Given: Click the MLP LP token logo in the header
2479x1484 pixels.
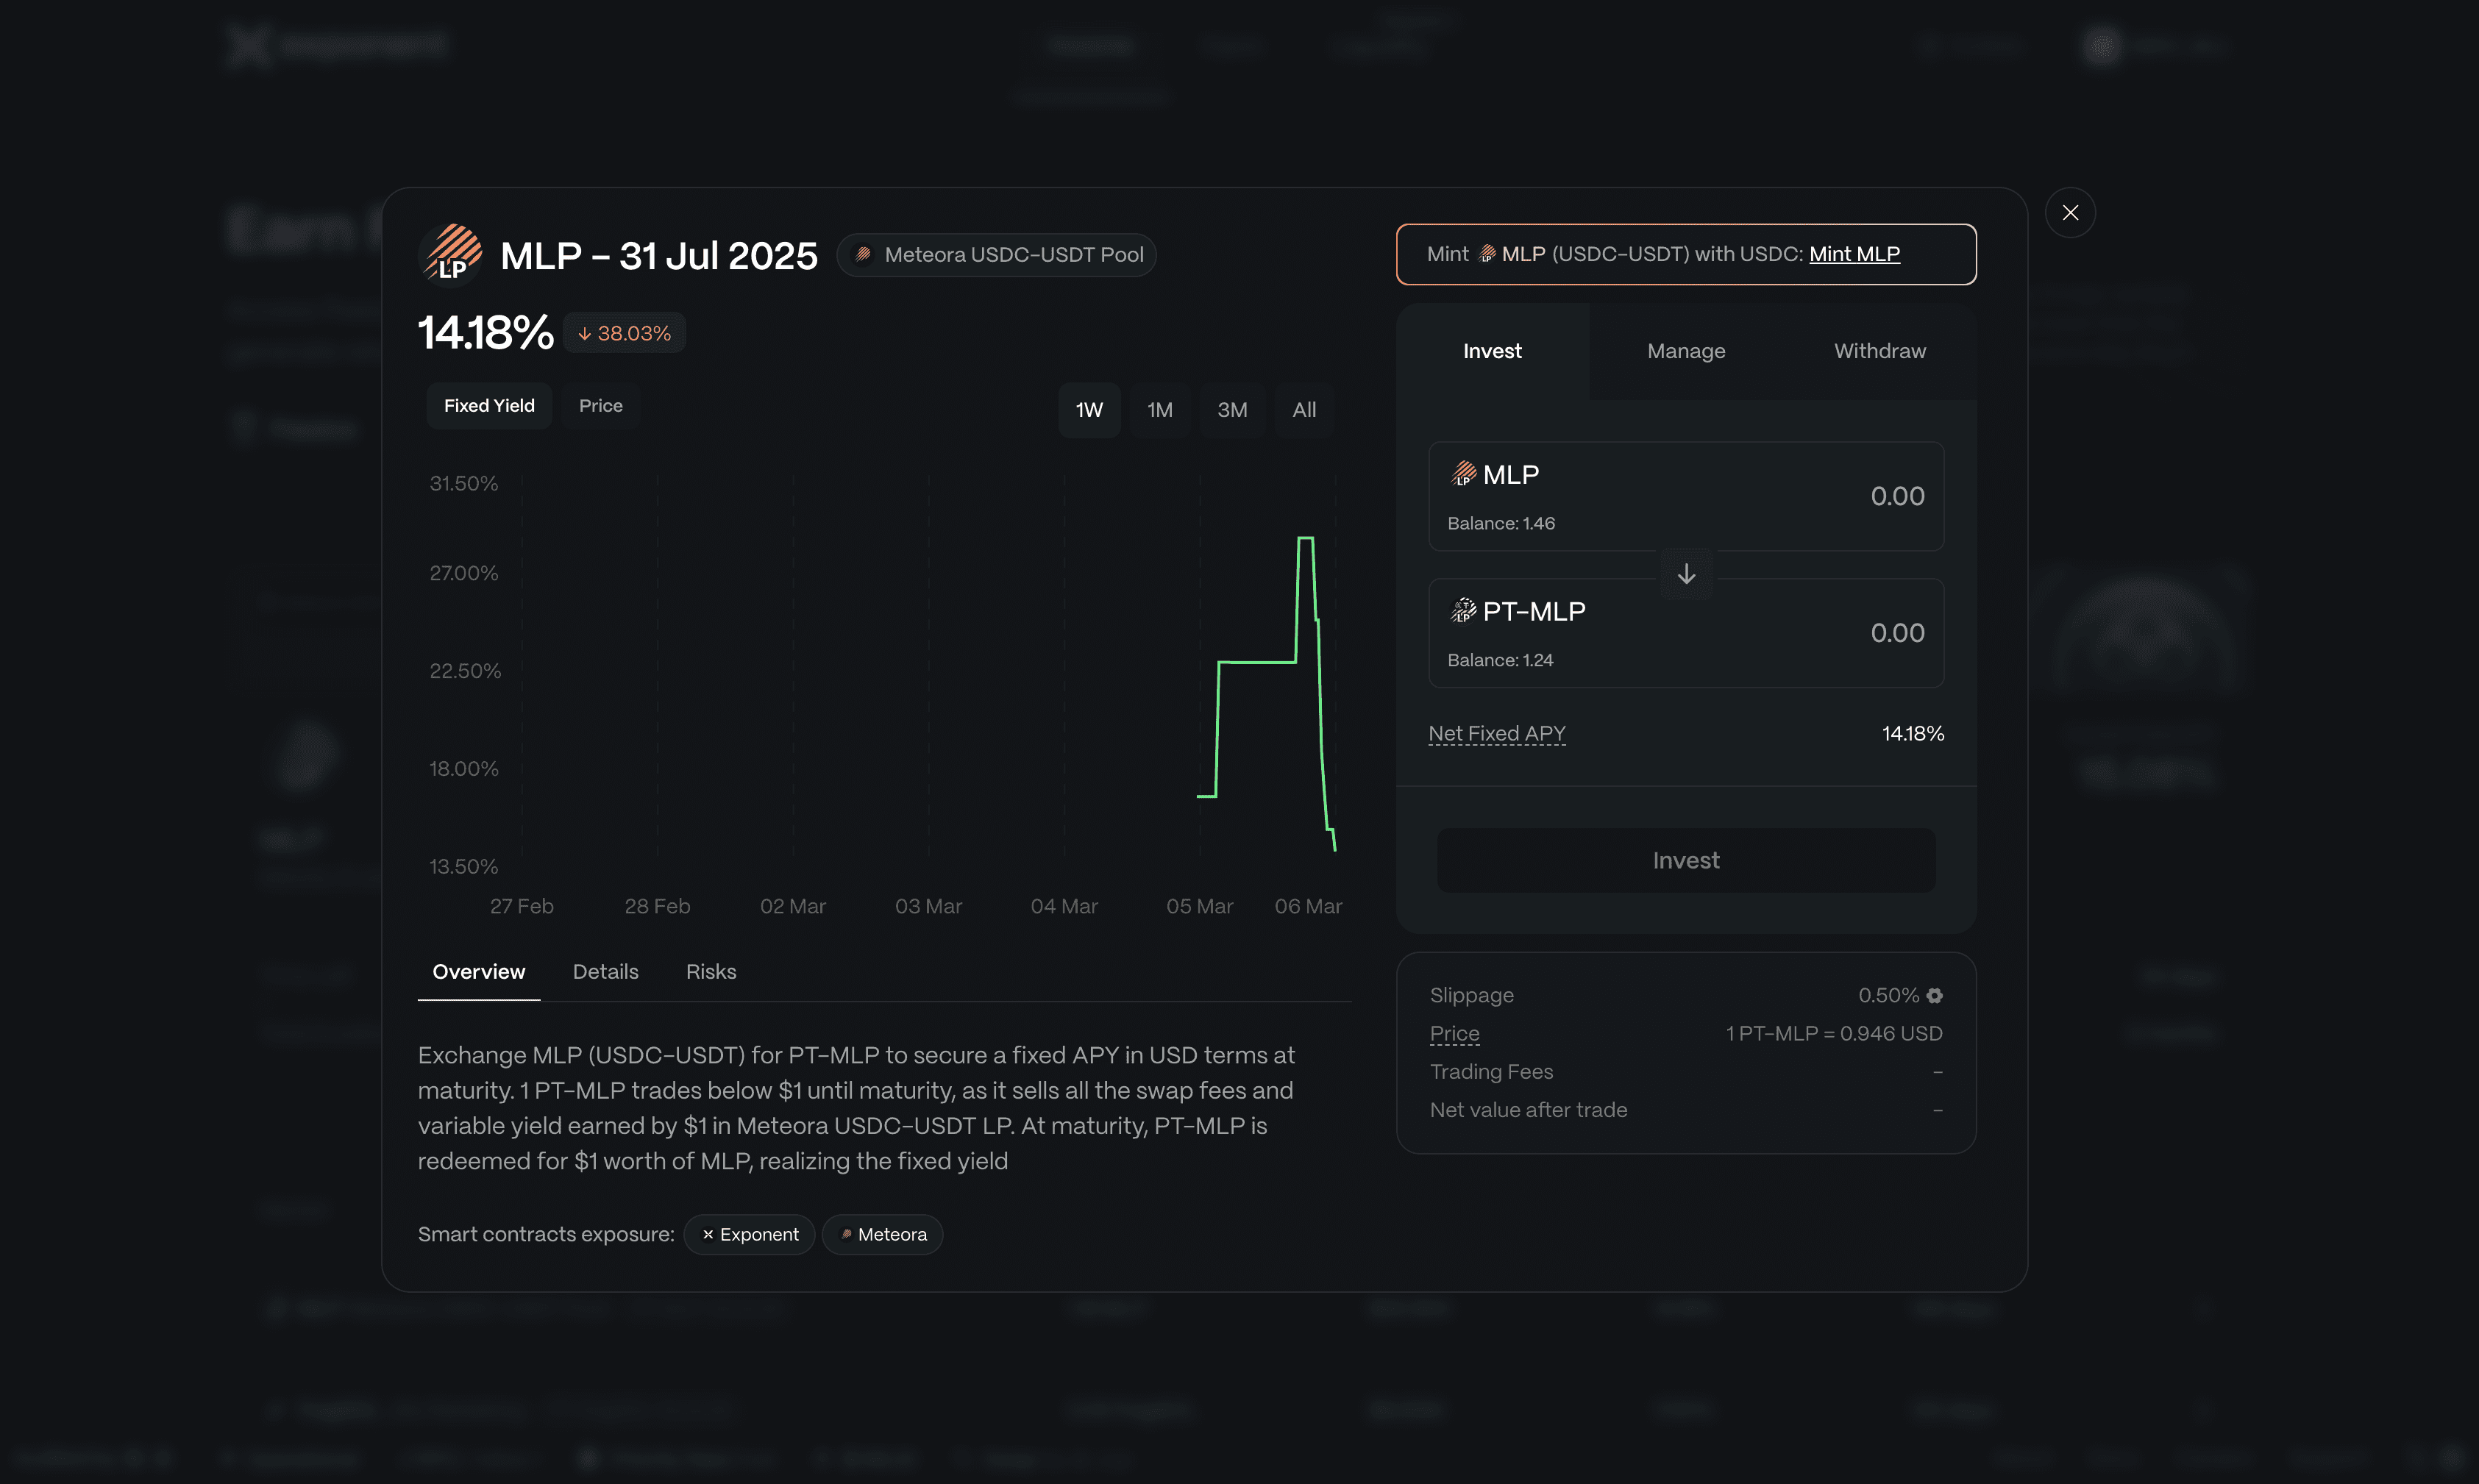Looking at the screenshot, I should pyautogui.click(x=452, y=254).
